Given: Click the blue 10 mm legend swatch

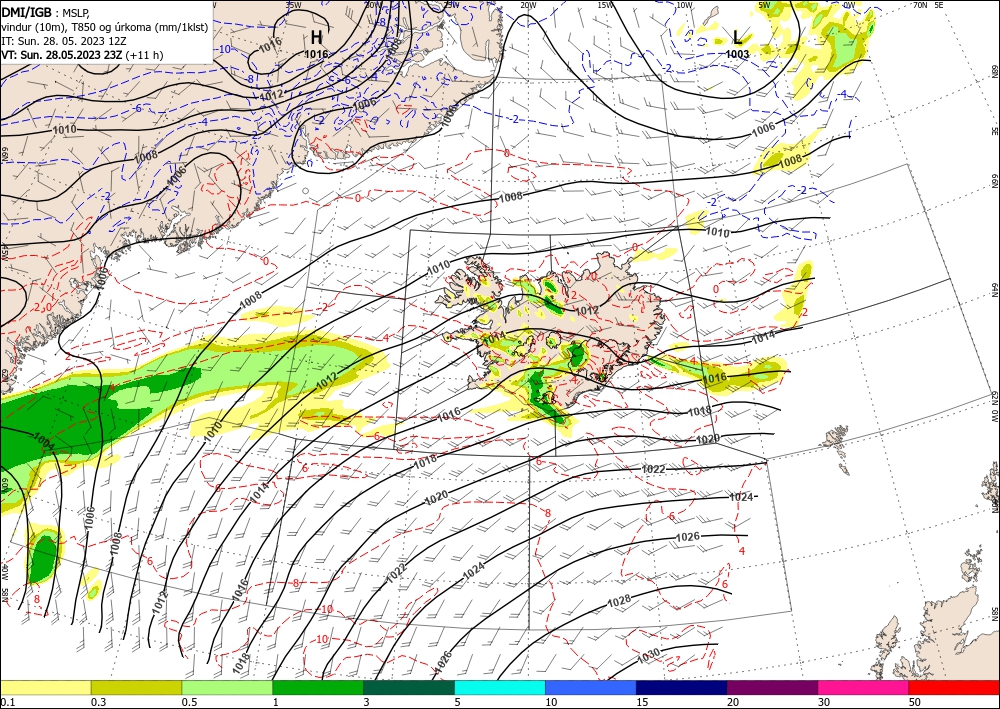Looking at the screenshot, I should pos(591,687).
